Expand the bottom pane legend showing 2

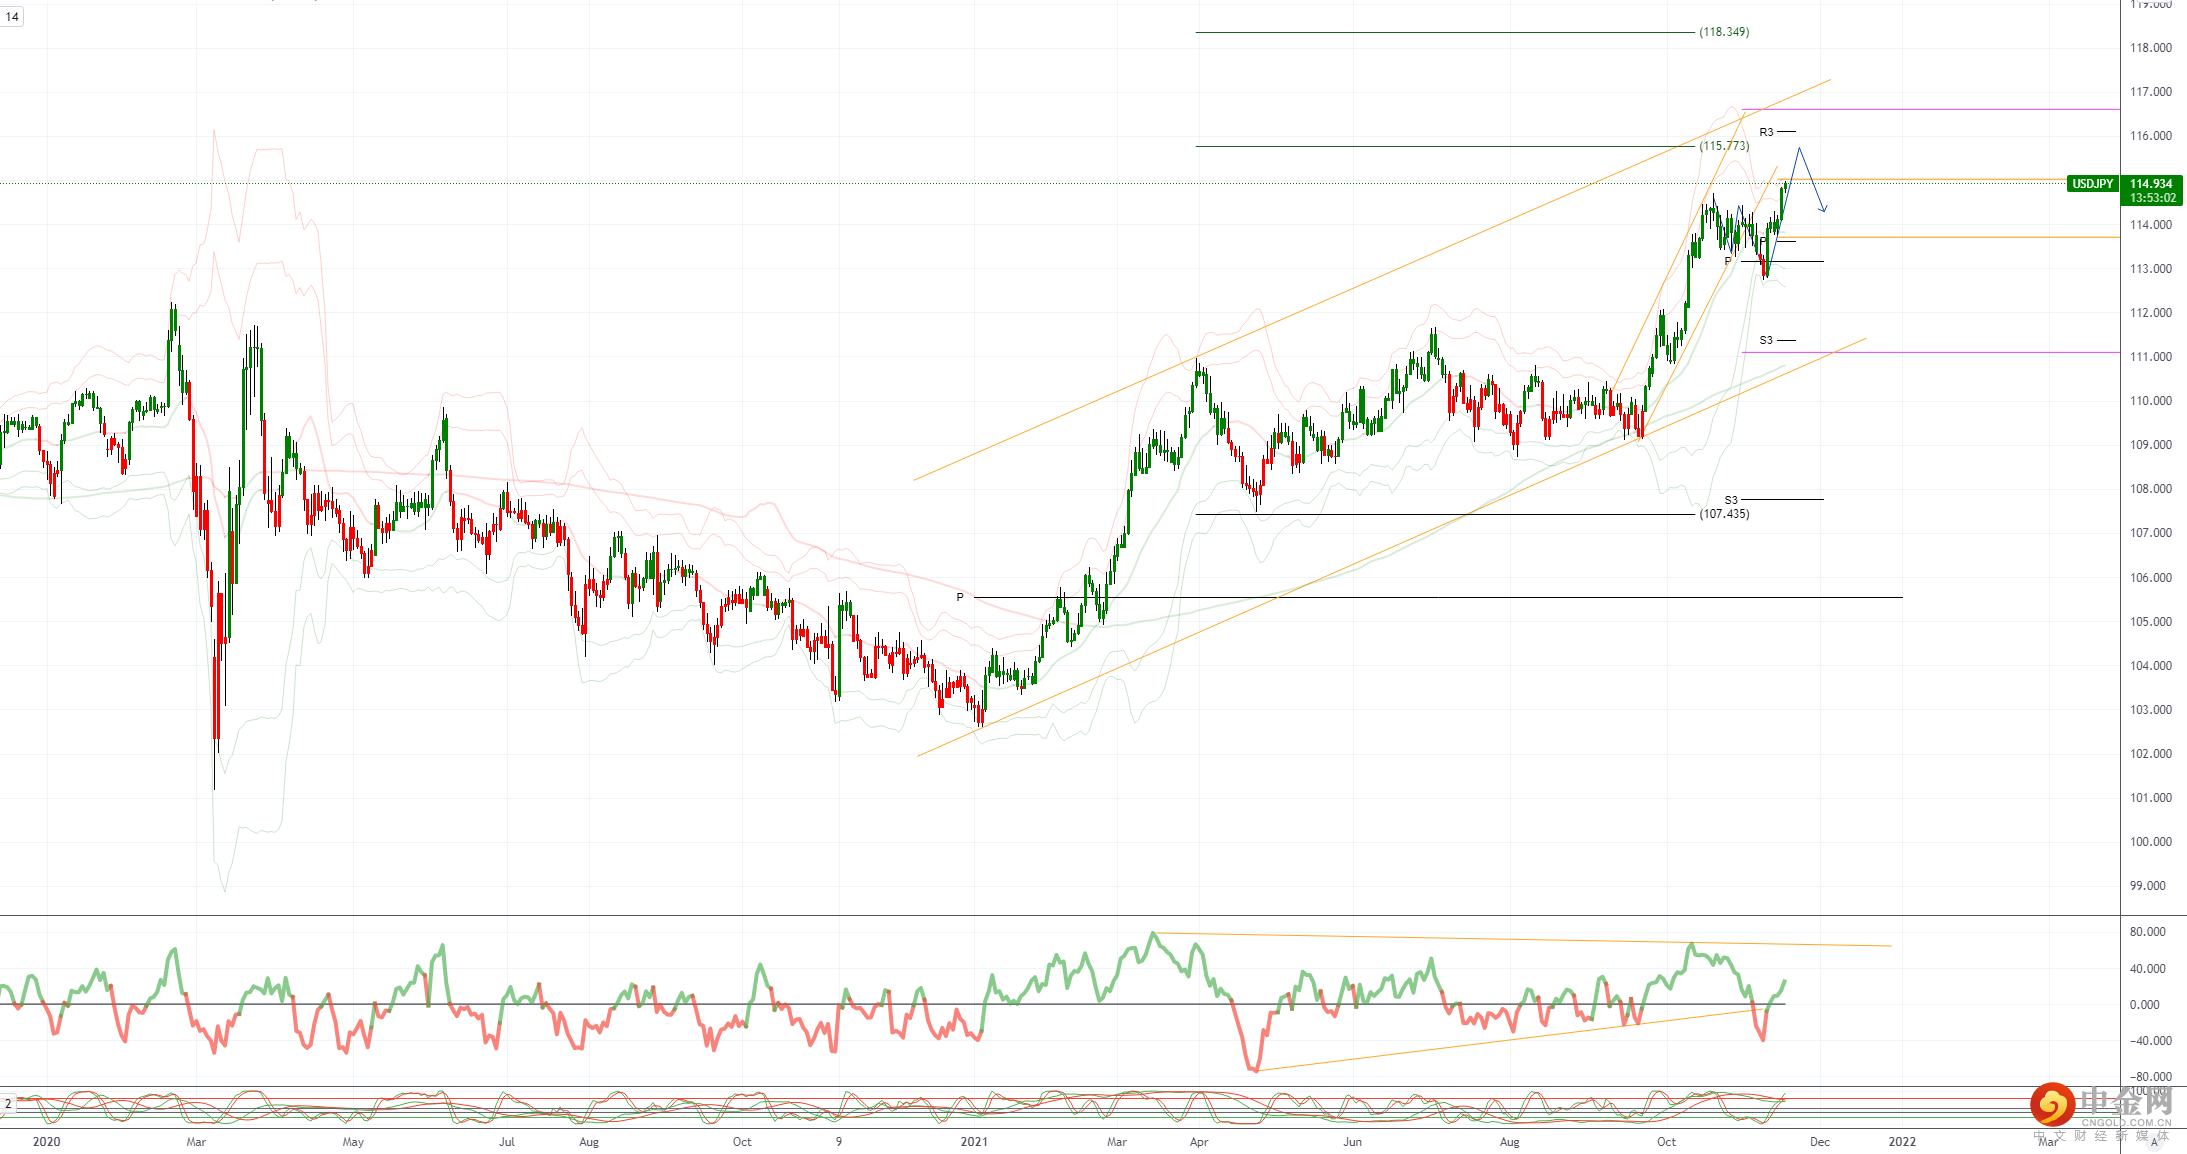[8, 1104]
